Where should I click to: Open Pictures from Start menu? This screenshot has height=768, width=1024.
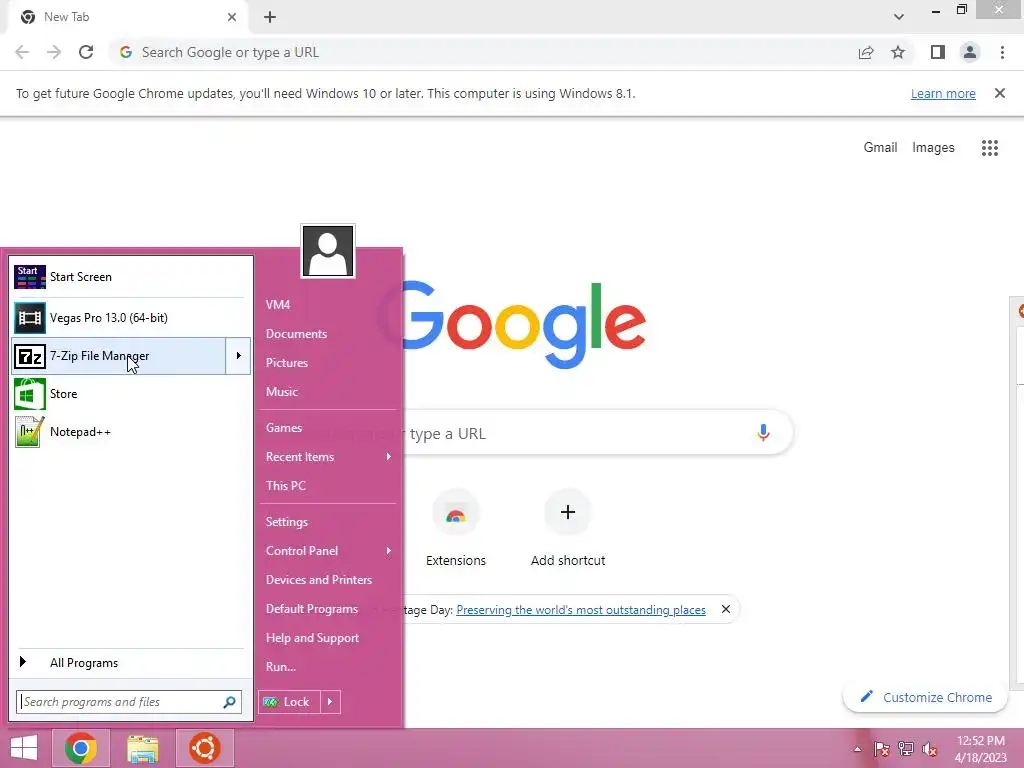(287, 362)
